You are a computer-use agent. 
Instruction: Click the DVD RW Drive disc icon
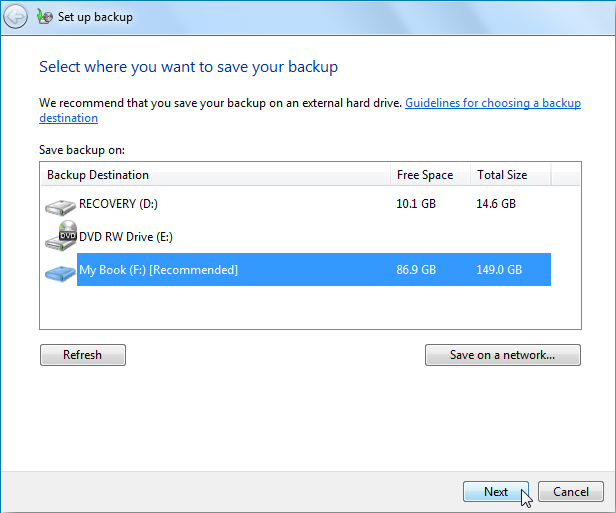pyautogui.click(x=60, y=237)
